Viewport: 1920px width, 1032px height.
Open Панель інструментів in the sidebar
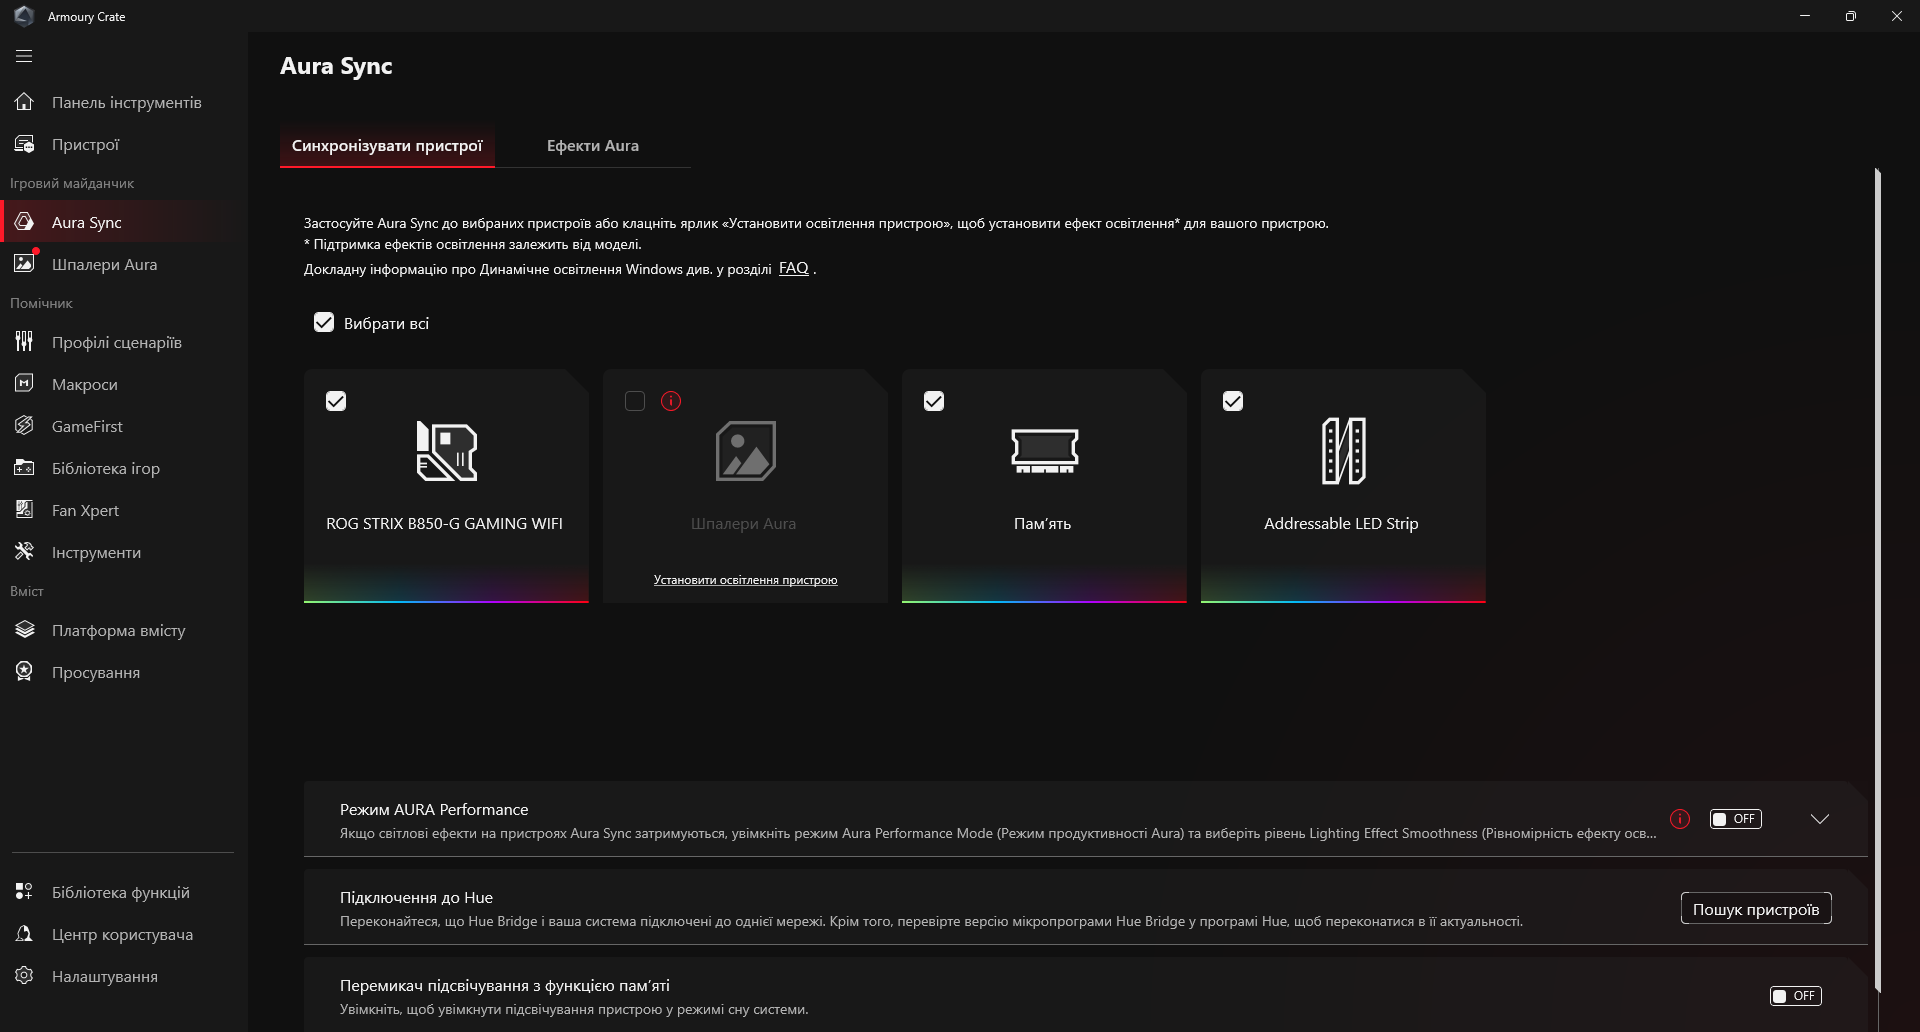[126, 102]
